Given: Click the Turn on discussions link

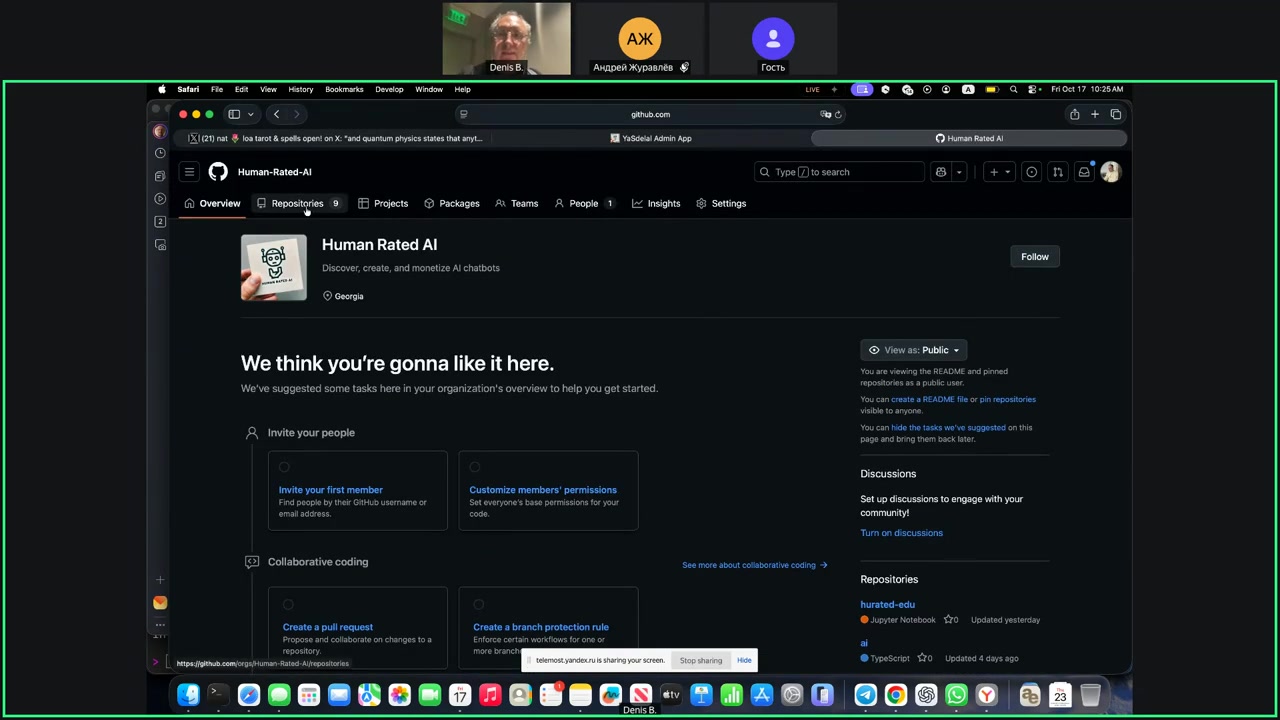Looking at the screenshot, I should pos(901,533).
